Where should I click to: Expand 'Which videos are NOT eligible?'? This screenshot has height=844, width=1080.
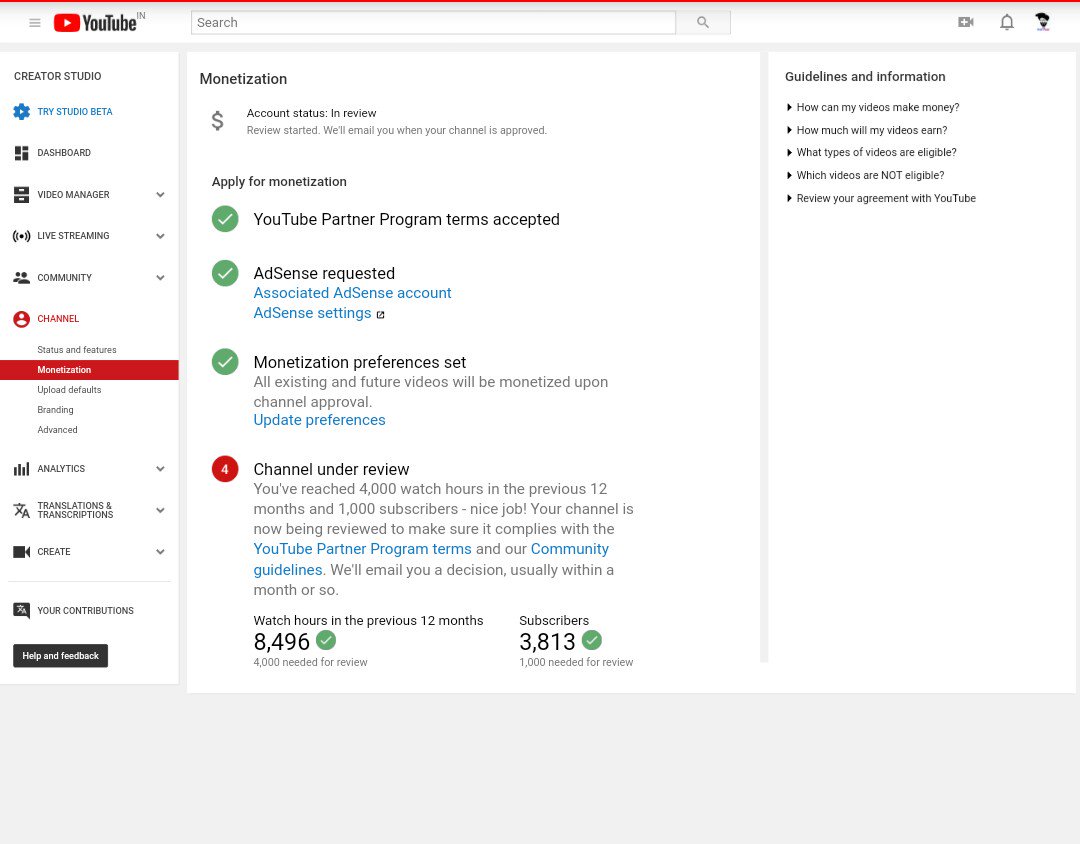coord(865,175)
